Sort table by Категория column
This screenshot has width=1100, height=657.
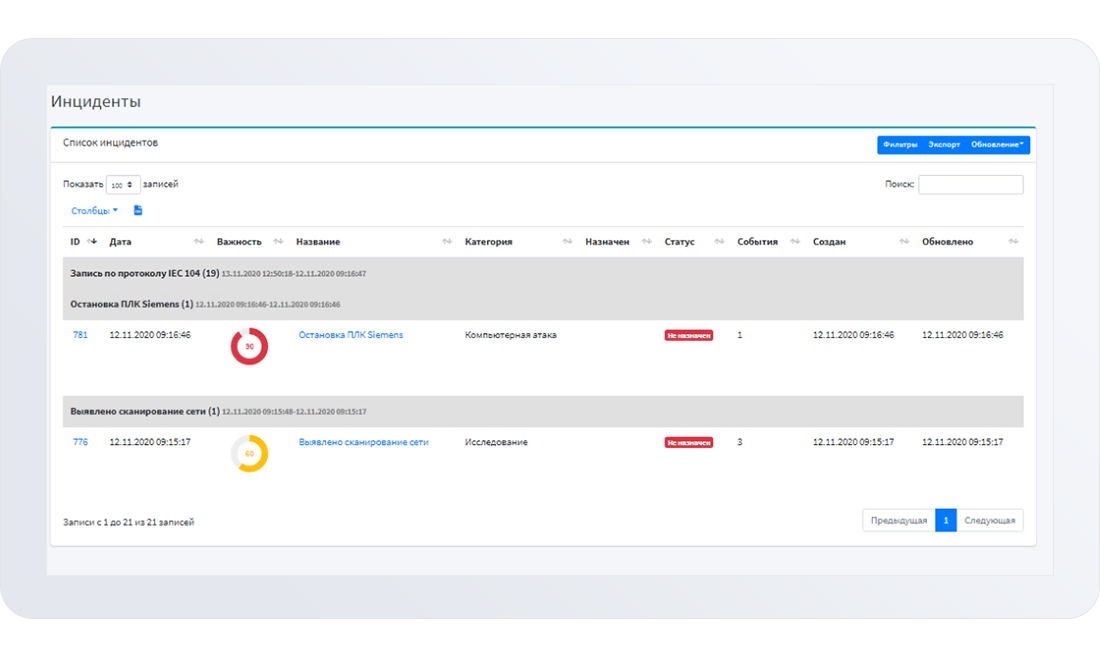click(567, 241)
